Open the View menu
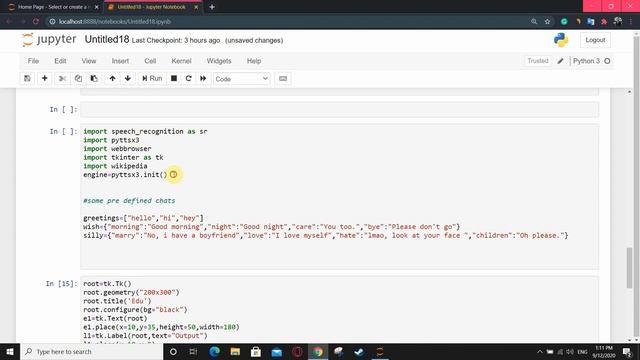 (89, 61)
